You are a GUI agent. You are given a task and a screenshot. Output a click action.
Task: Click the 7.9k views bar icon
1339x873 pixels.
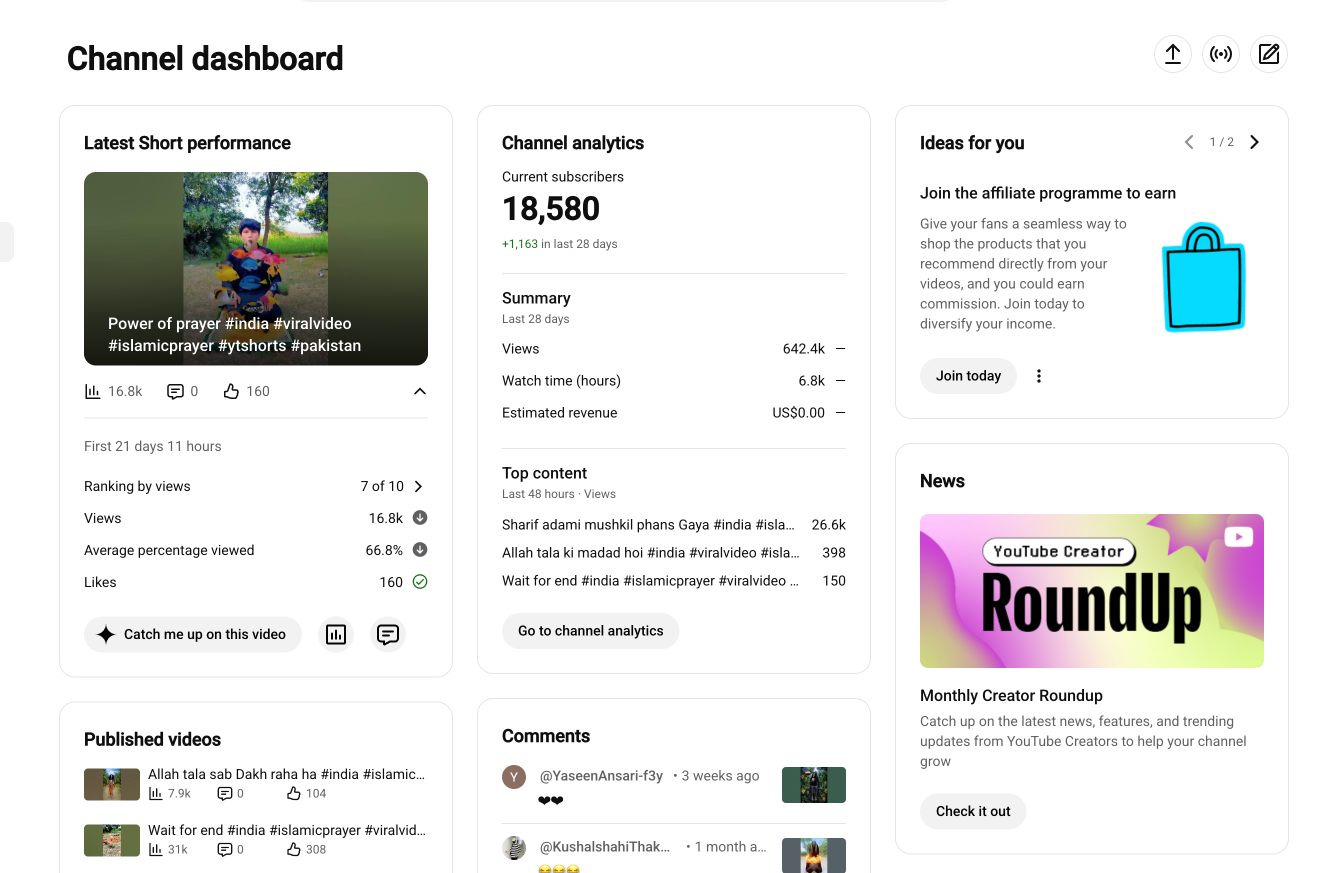[x=156, y=793]
